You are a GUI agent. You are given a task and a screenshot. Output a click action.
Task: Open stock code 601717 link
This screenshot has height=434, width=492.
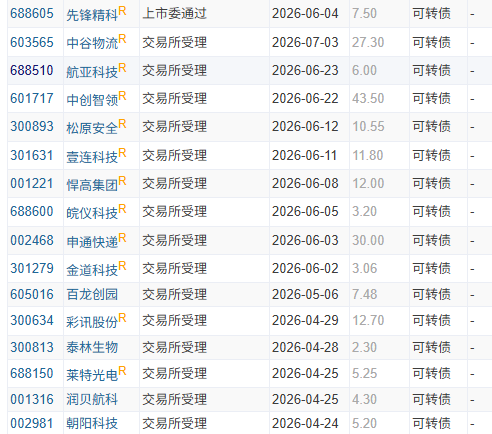(x=32, y=98)
